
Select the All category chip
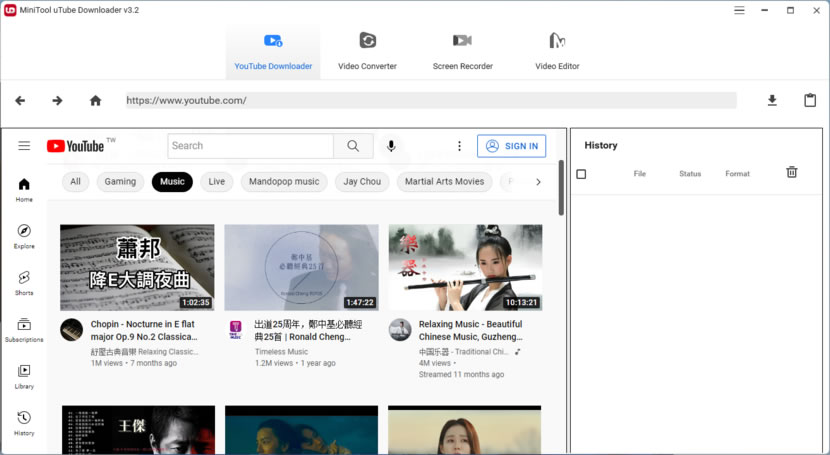pyautogui.click(x=75, y=182)
